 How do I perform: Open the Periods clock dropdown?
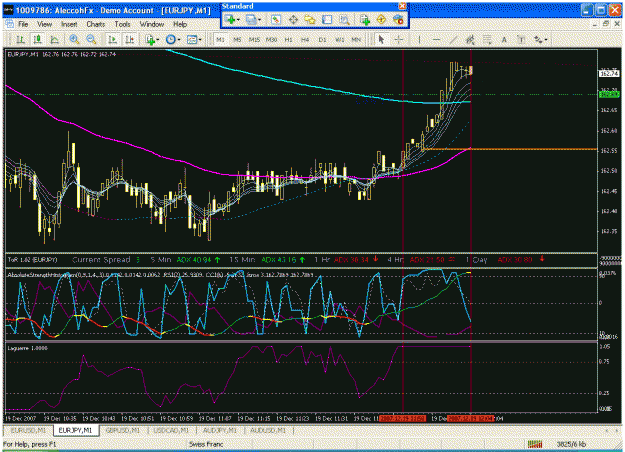[x=173, y=39]
